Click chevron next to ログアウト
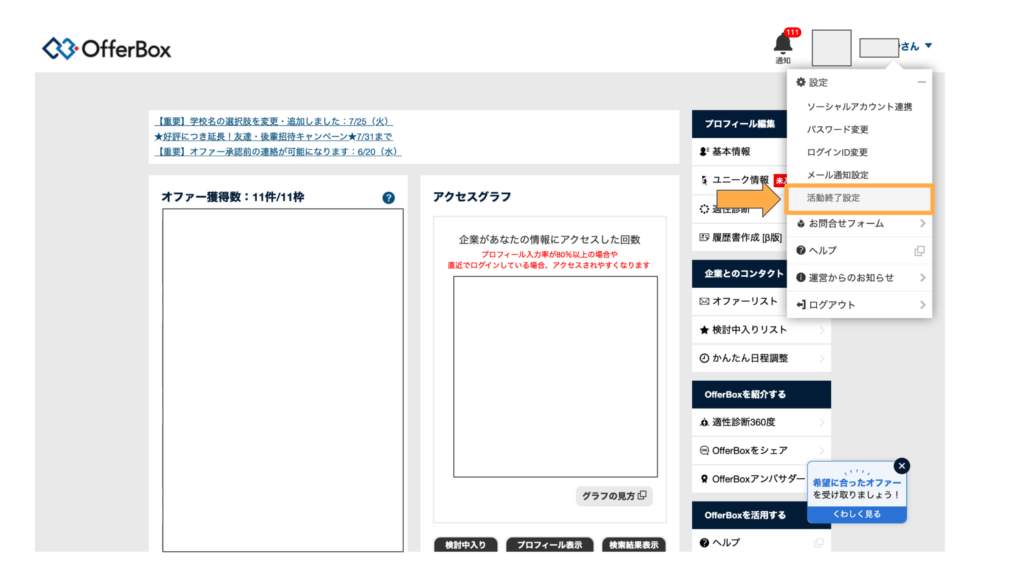Viewport: 1024px width, 575px height. [922, 304]
